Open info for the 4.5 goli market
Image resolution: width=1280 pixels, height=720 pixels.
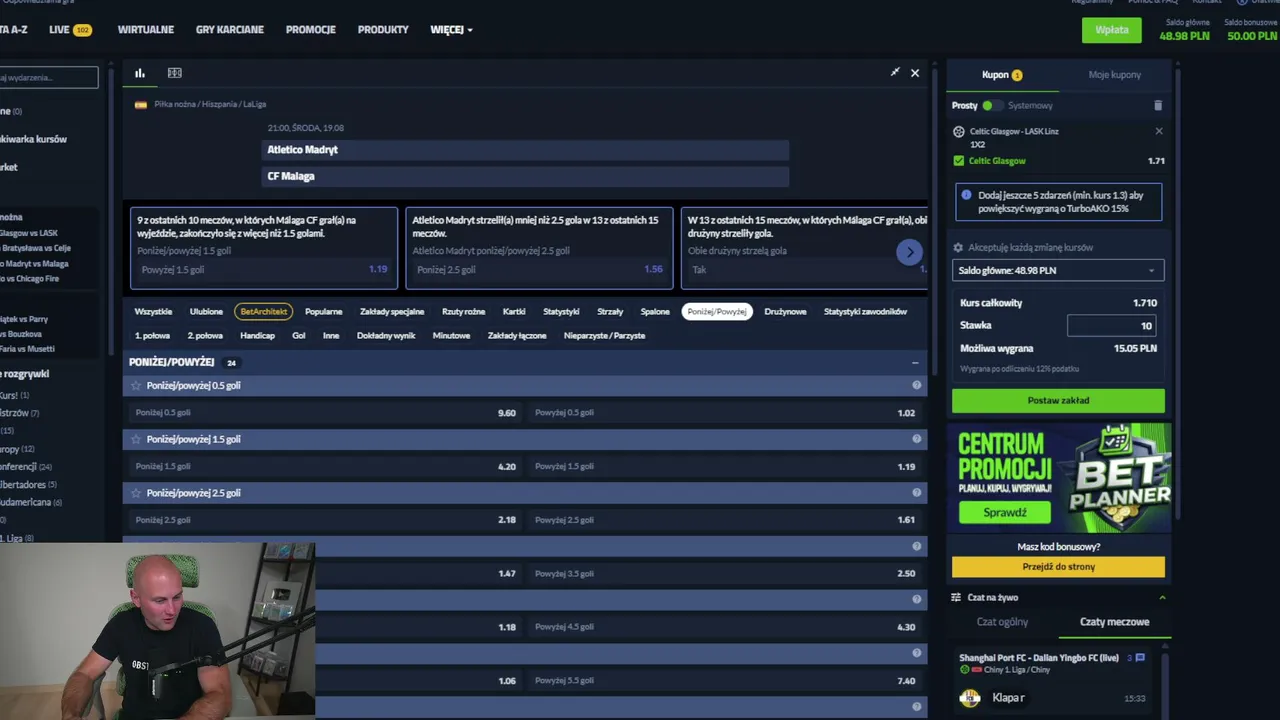(916, 599)
